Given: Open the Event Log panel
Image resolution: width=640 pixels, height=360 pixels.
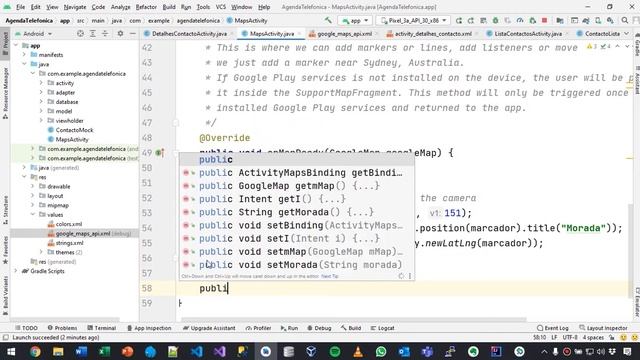Looking at the screenshot, I should tap(553, 328).
